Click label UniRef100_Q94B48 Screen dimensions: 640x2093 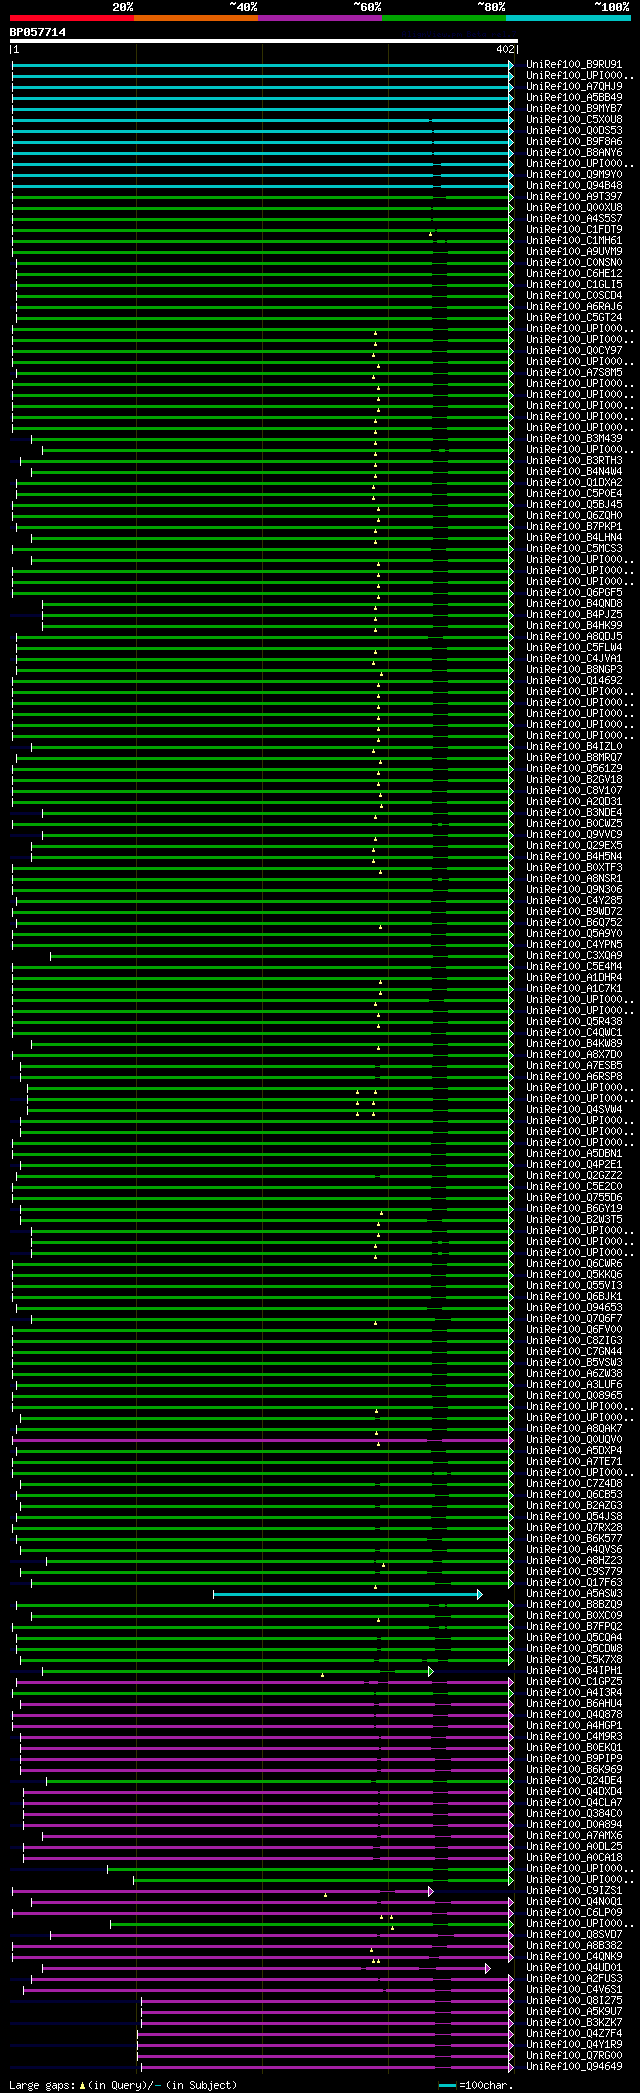(x=575, y=186)
